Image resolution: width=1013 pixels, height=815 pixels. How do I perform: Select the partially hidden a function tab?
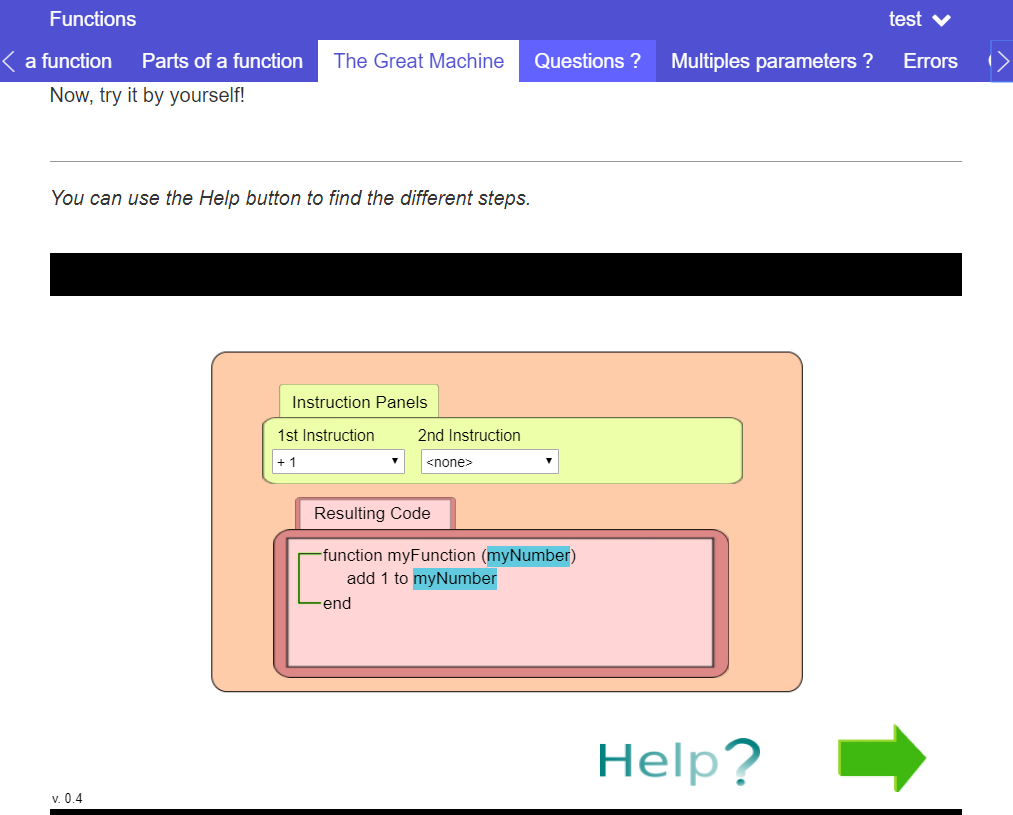(68, 61)
